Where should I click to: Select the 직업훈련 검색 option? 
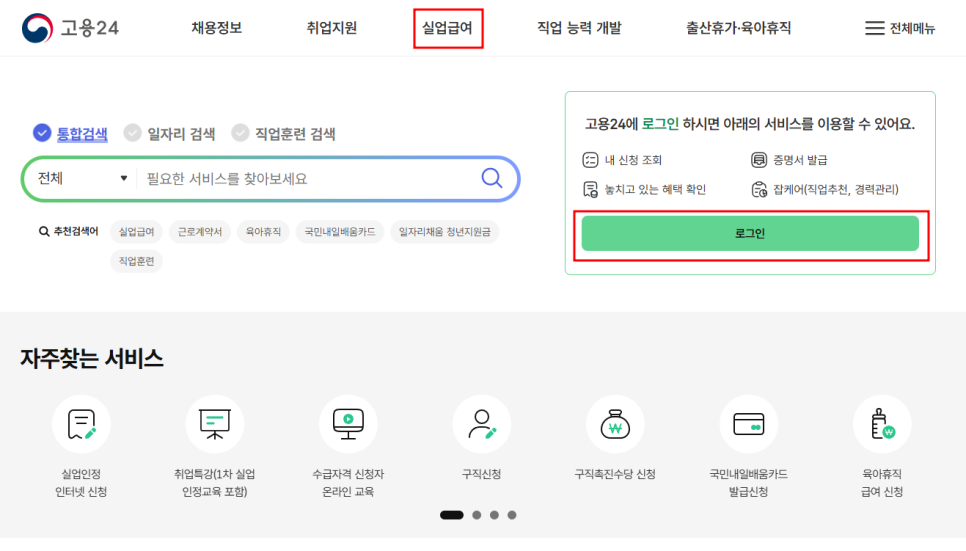tap(283, 134)
